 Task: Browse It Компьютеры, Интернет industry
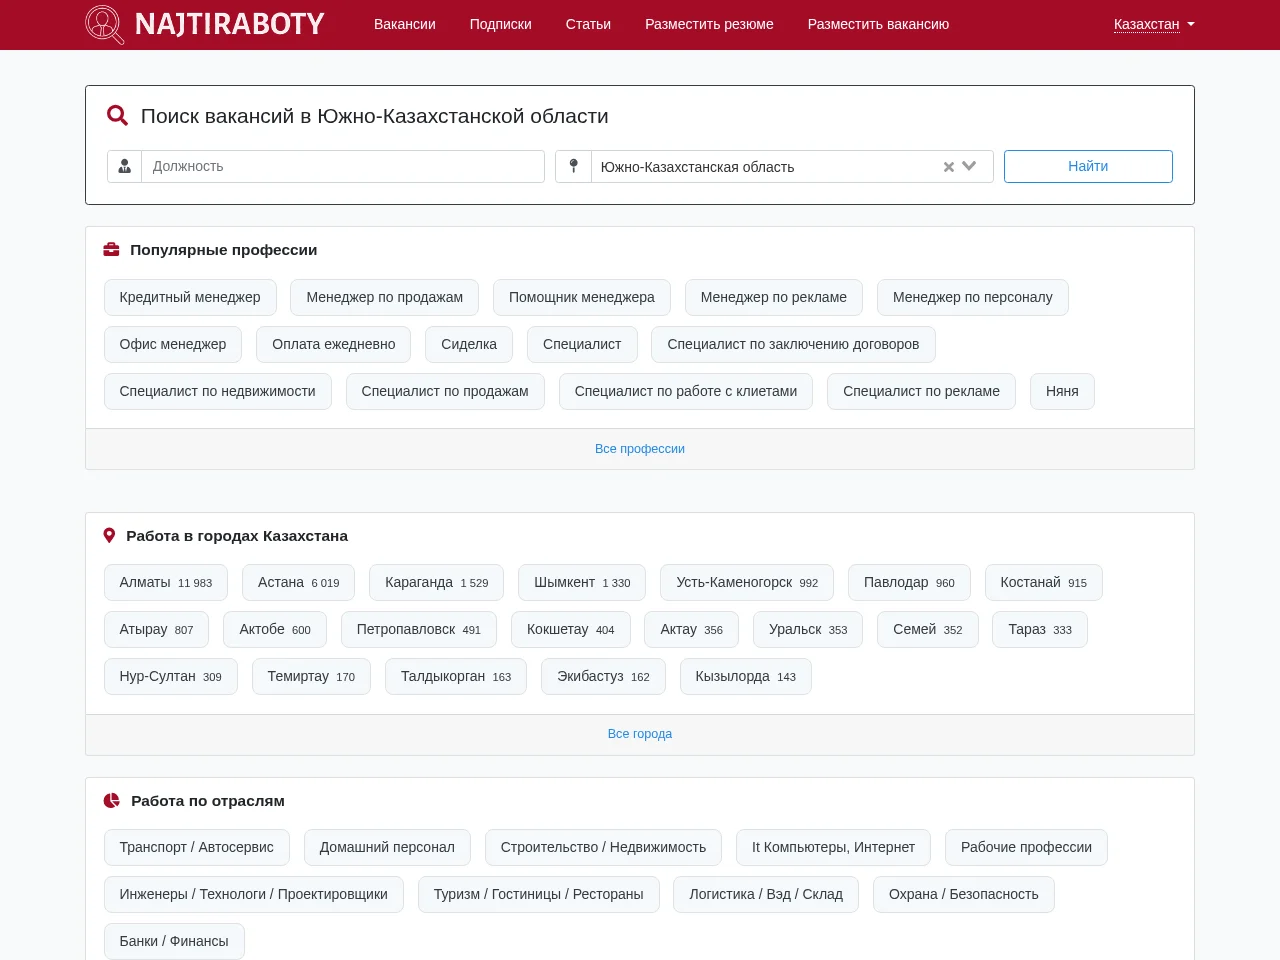833,847
